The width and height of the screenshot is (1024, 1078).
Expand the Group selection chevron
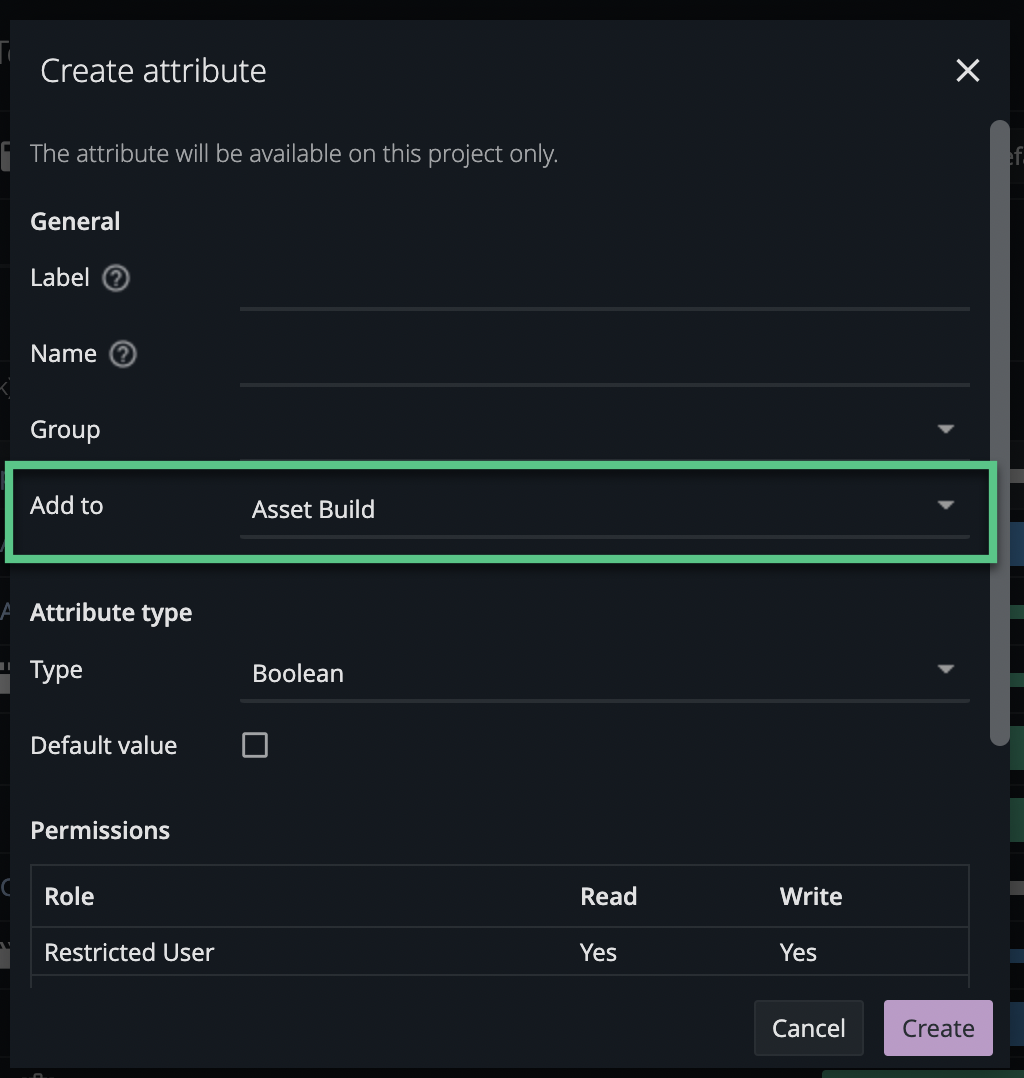(946, 428)
